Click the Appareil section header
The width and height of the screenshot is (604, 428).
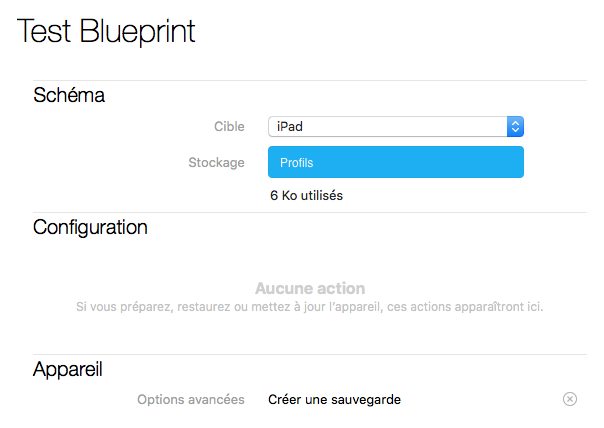coord(67,370)
